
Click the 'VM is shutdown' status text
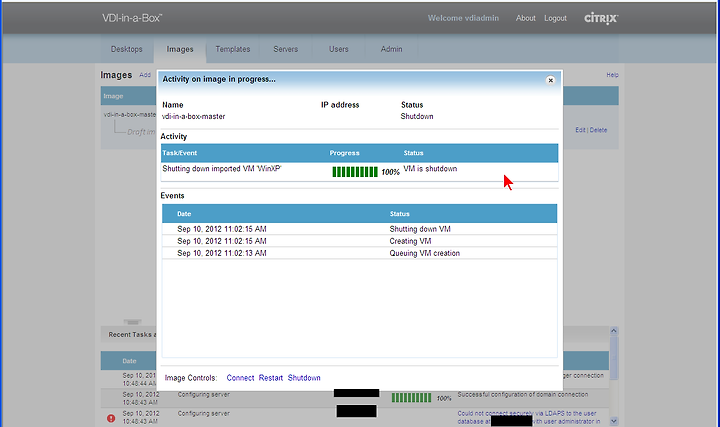(430, 169)
